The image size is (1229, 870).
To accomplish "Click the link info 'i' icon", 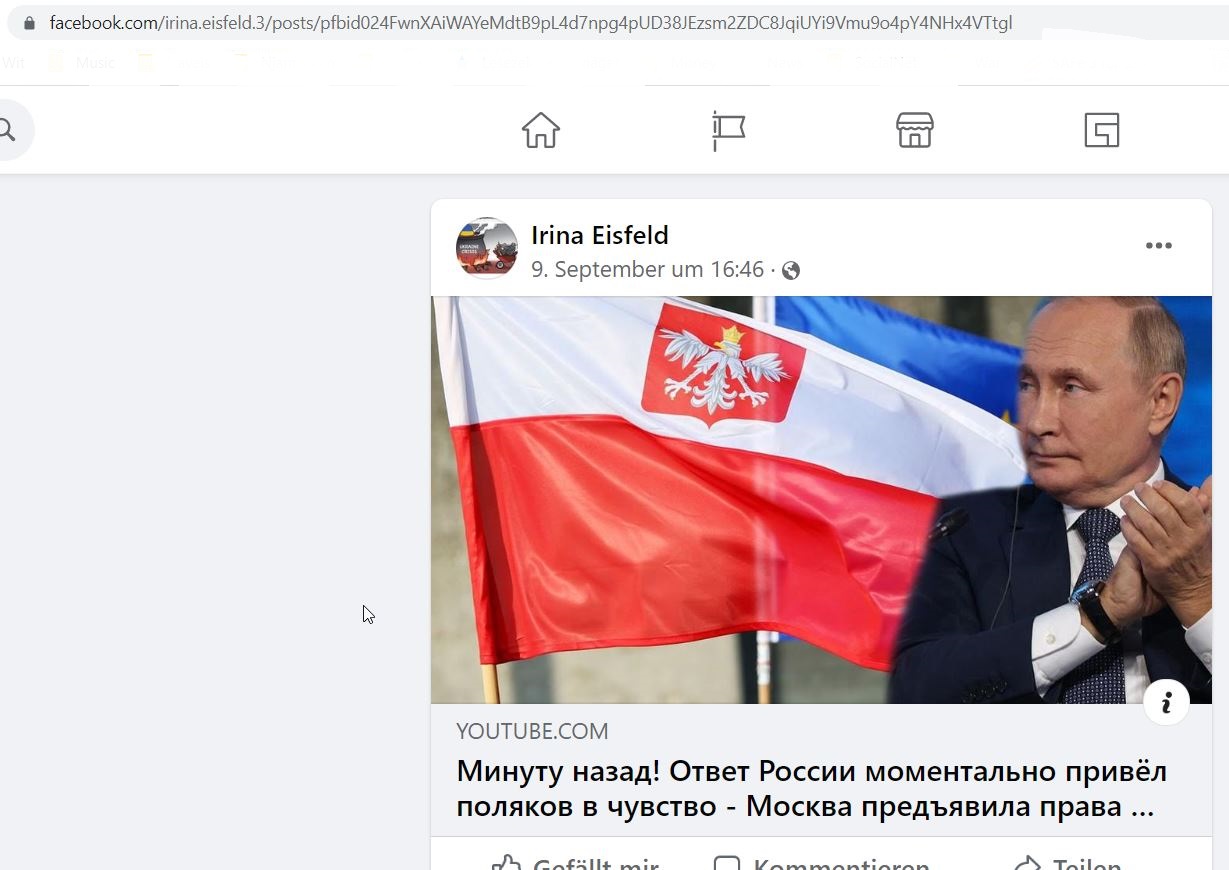I will (x=1166, y=703).
